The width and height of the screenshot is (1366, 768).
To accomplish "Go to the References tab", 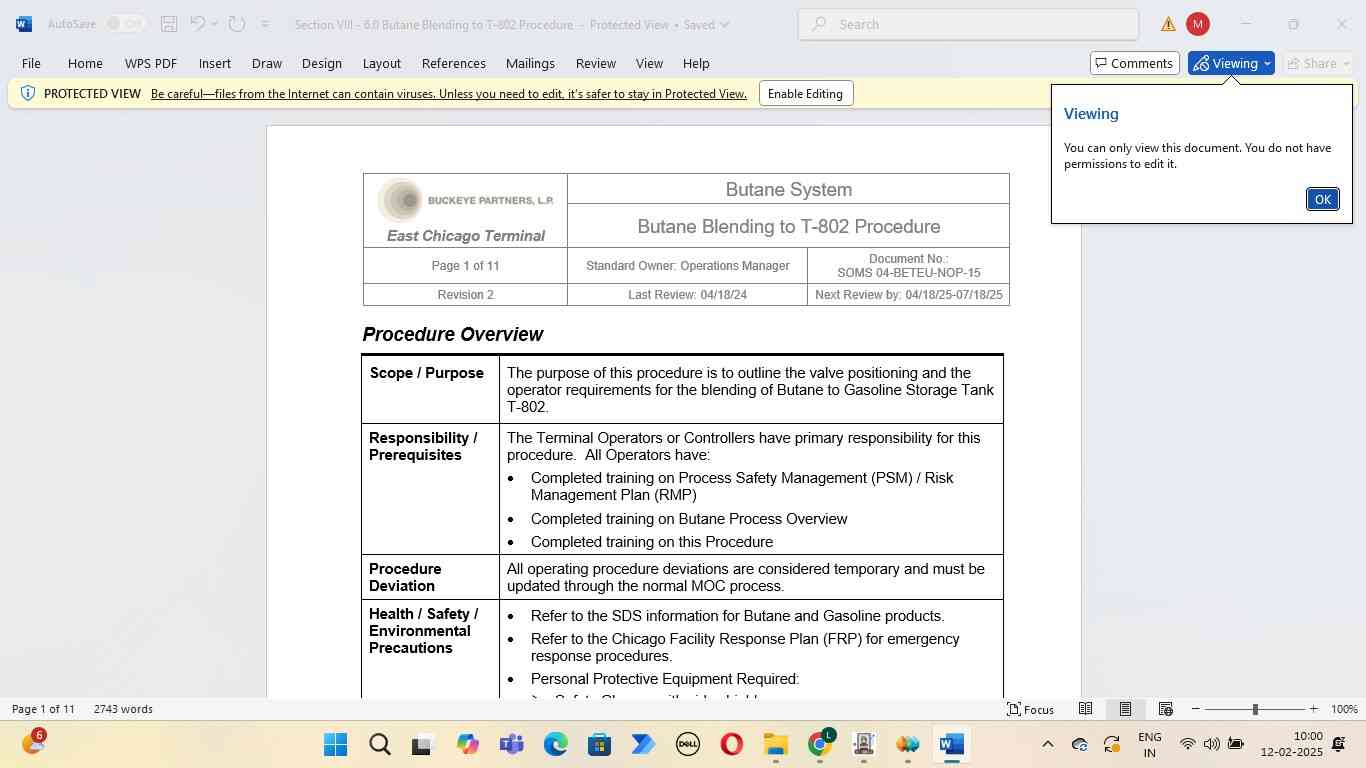I will tap(454, 63).
